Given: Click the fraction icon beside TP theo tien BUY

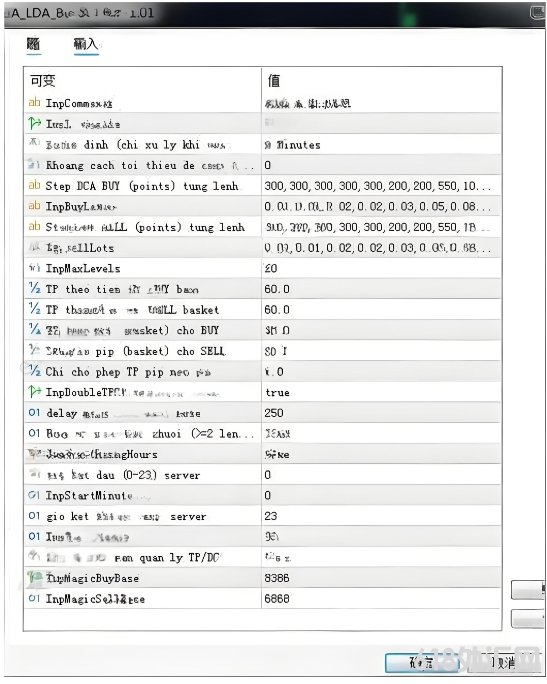Looking at the screenshot, I should [x=34, y=288].
